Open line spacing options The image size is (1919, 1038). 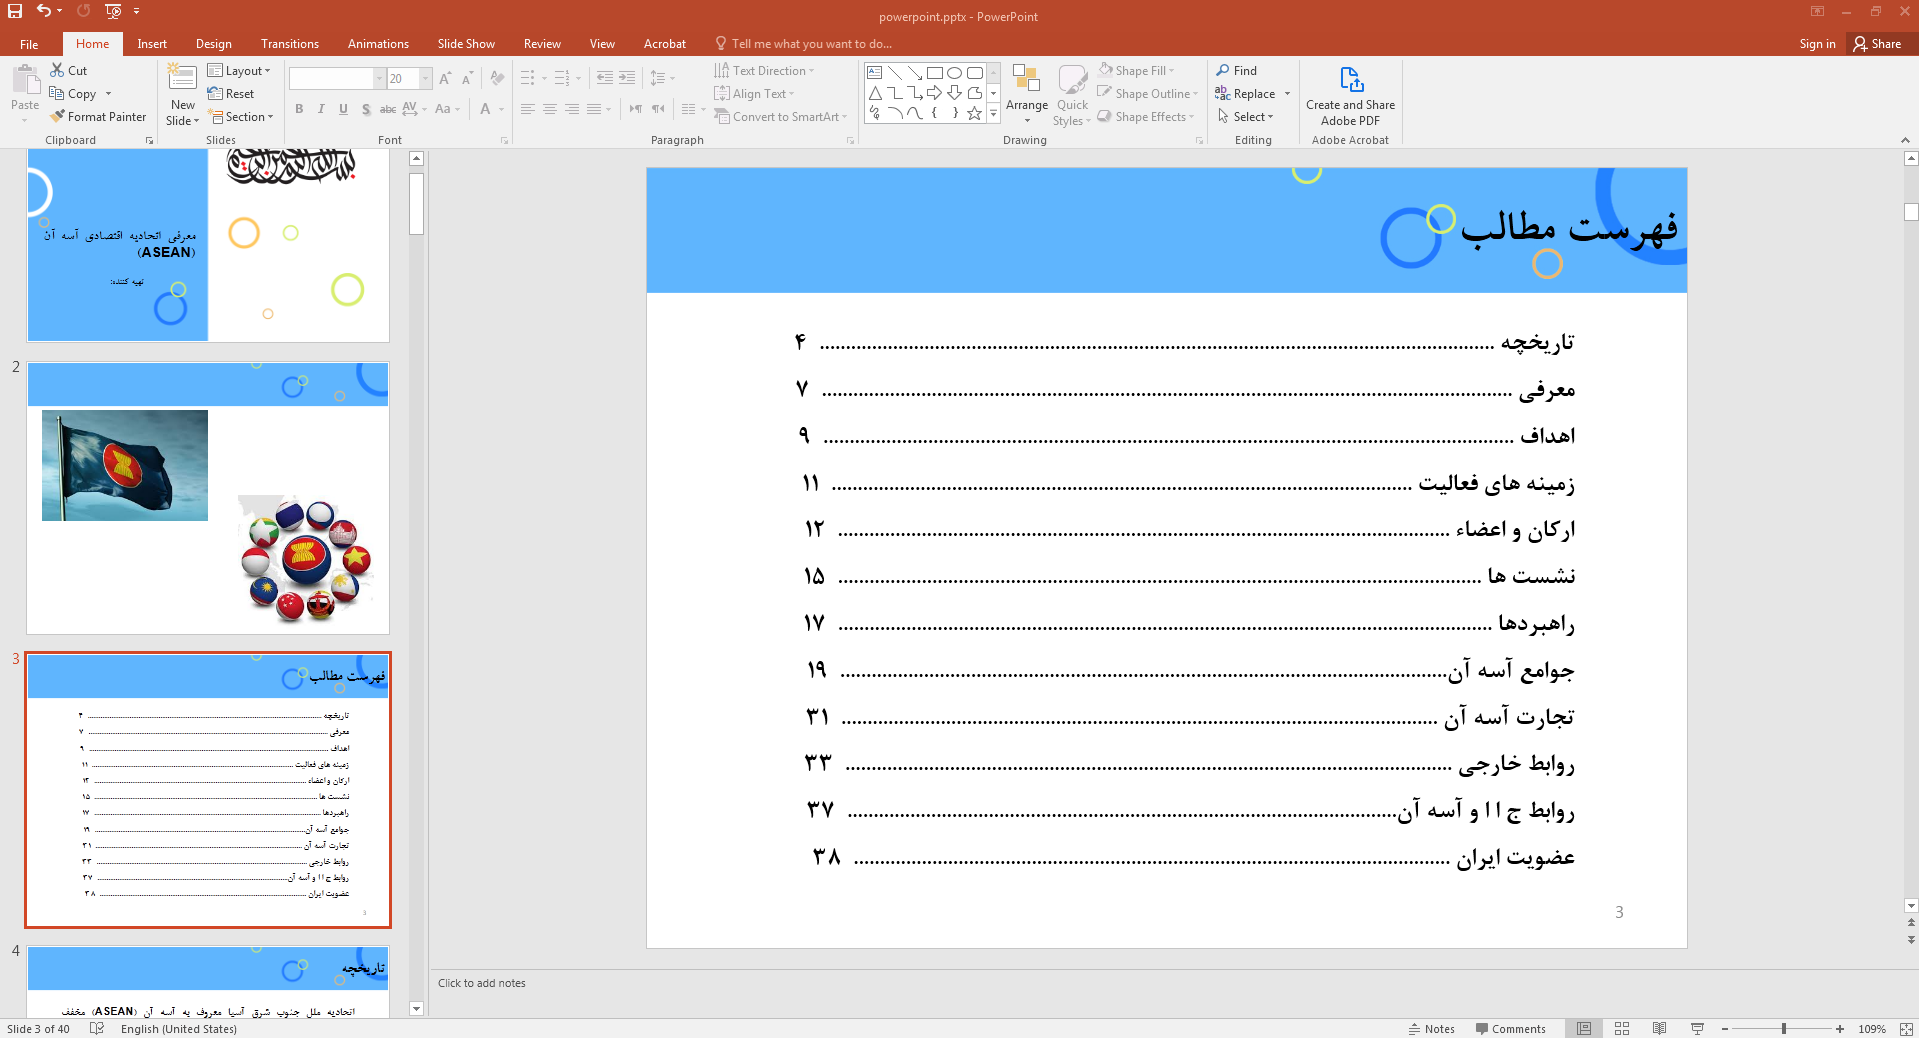[662, 78]
